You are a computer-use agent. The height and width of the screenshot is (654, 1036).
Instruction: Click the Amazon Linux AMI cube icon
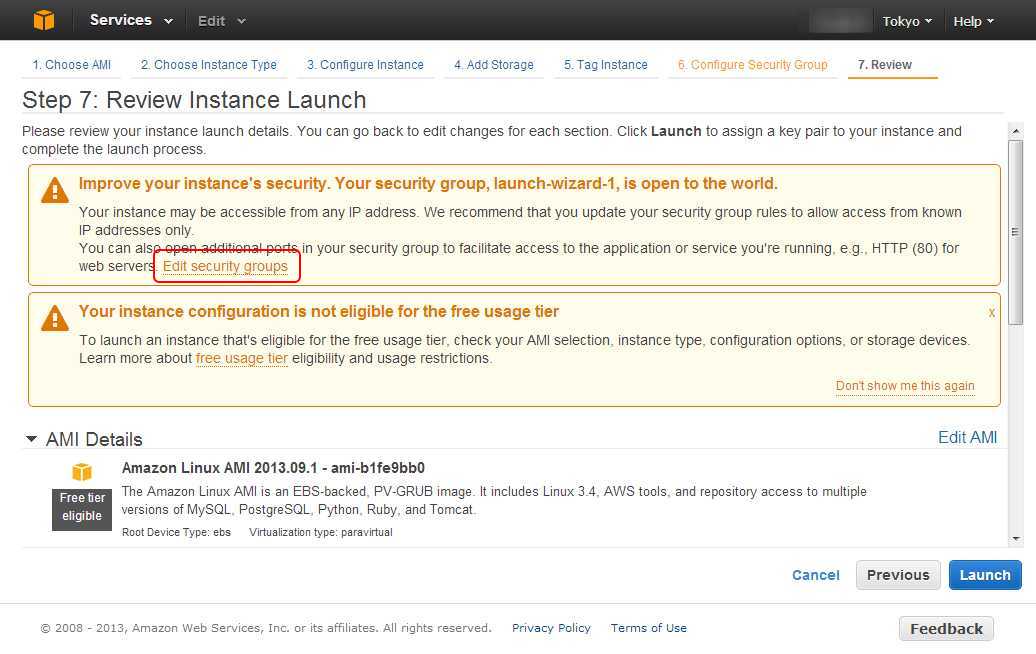[x=81, y=472]
